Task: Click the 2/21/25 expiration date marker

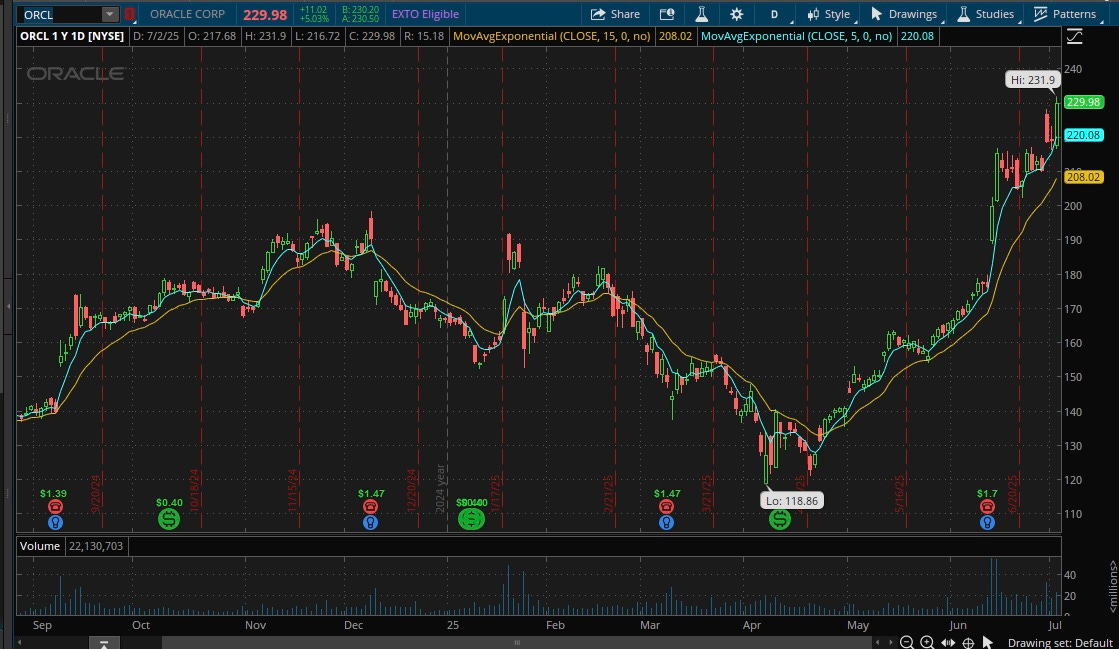Action: point(609,494)
